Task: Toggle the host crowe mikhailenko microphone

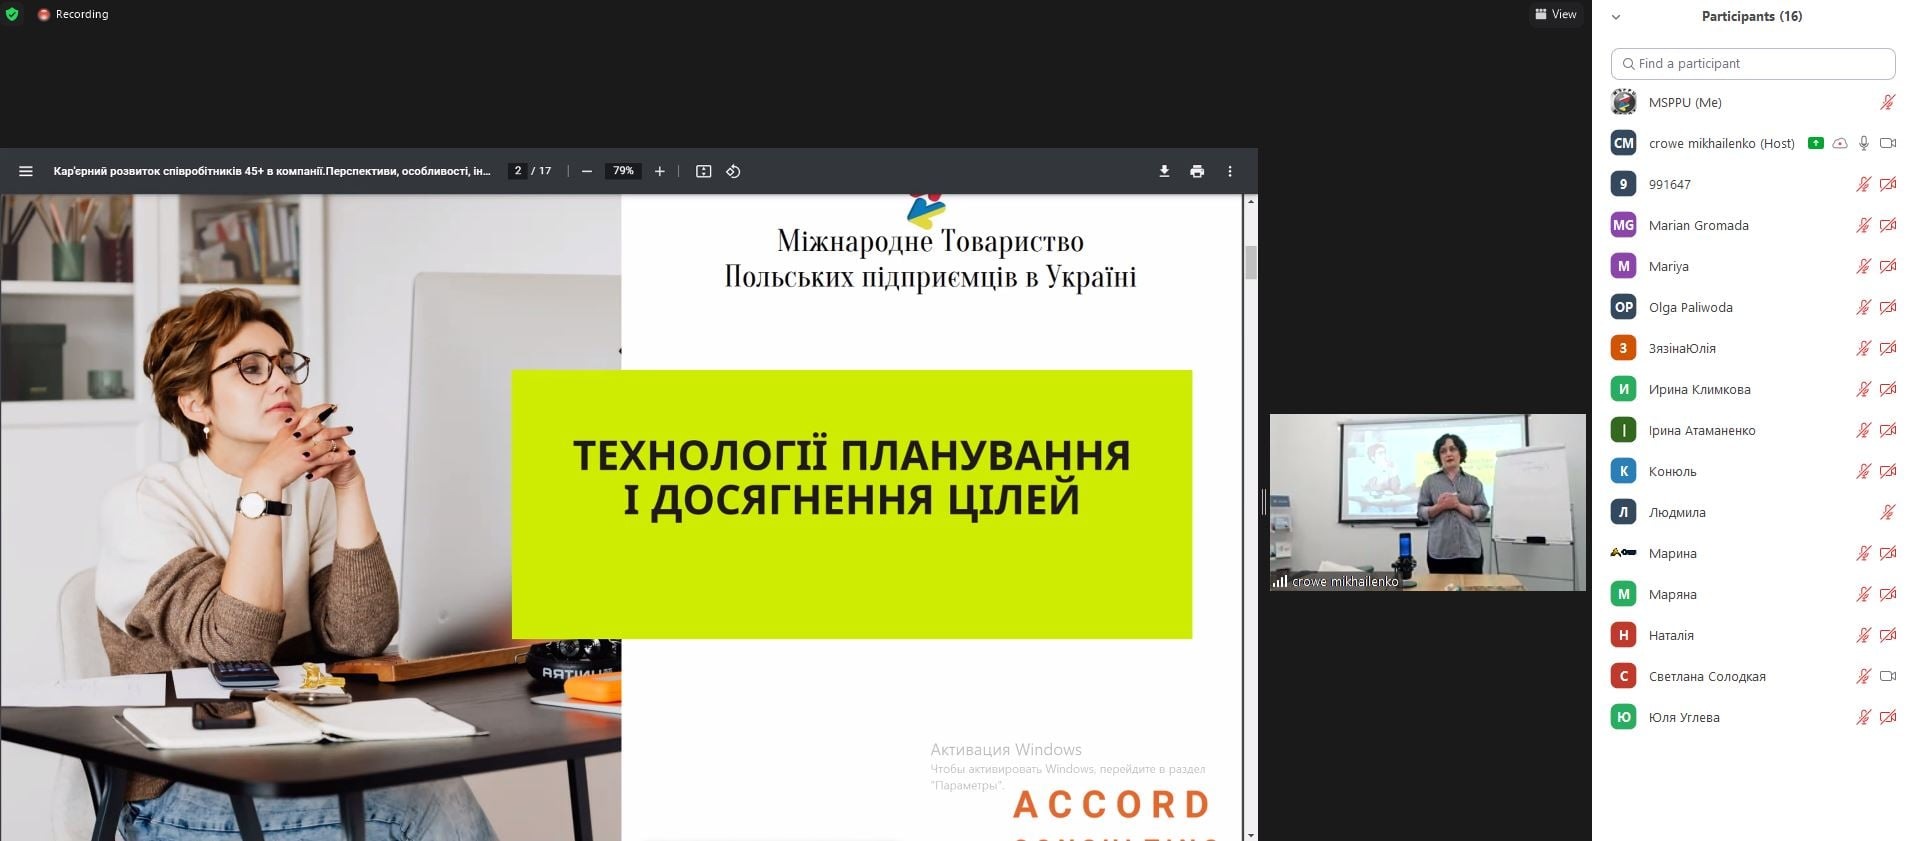Action: point(1864,144)
